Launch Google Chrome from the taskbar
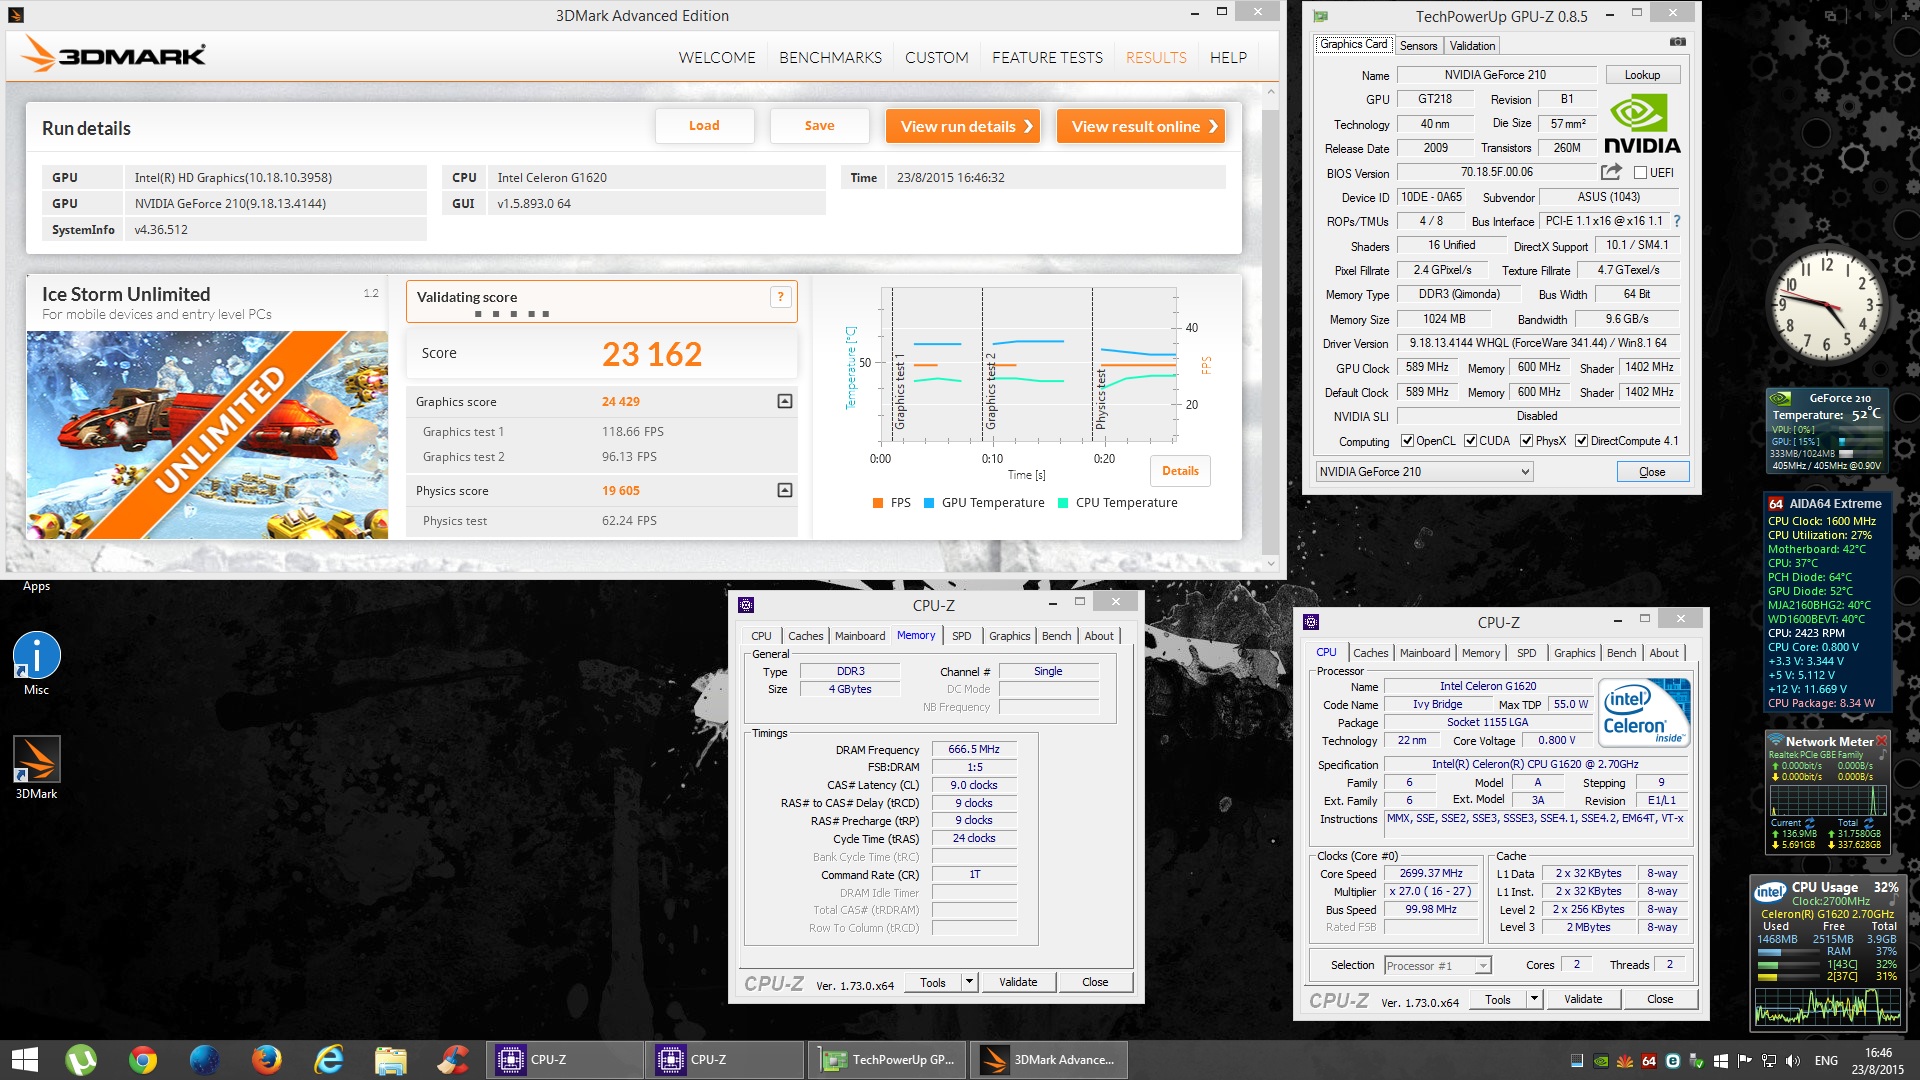The image size is (1920, 1080). point(143,1060)
